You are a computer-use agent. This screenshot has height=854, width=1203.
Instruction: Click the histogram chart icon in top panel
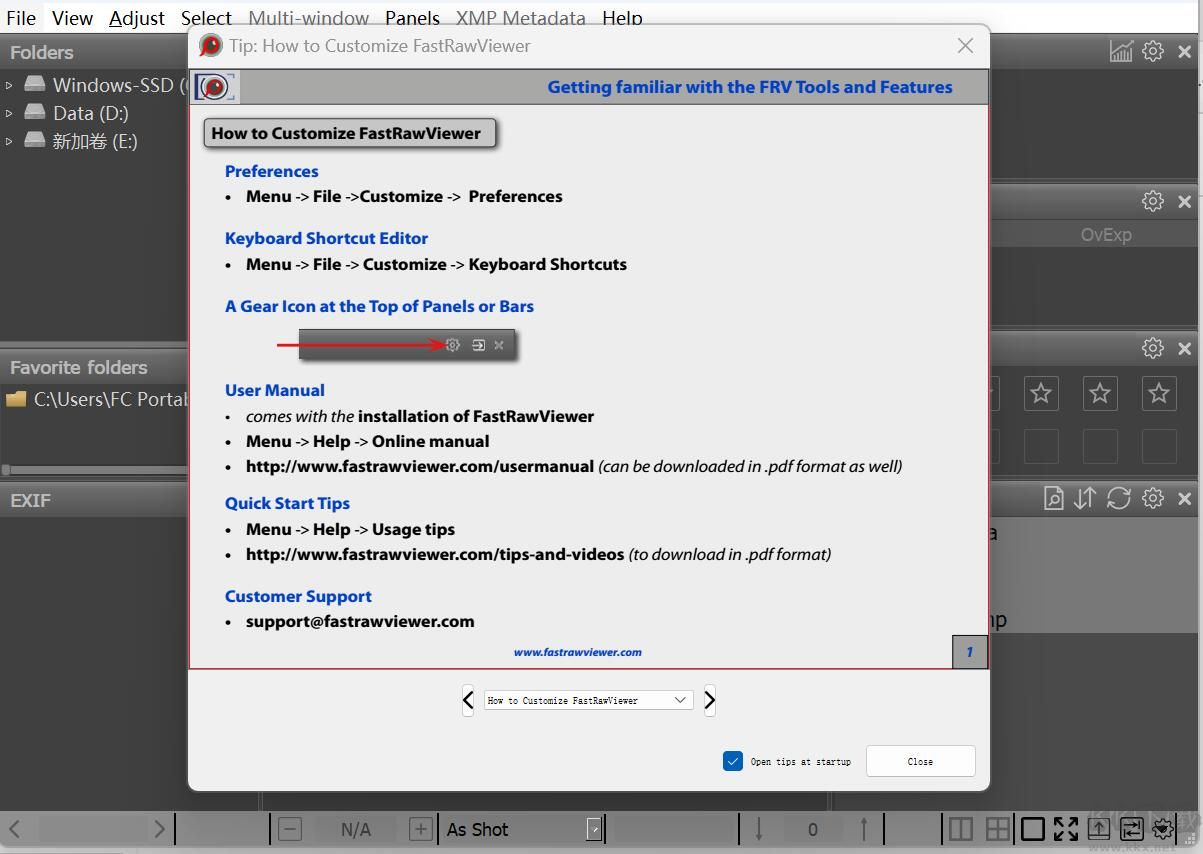pos(1121,52)
